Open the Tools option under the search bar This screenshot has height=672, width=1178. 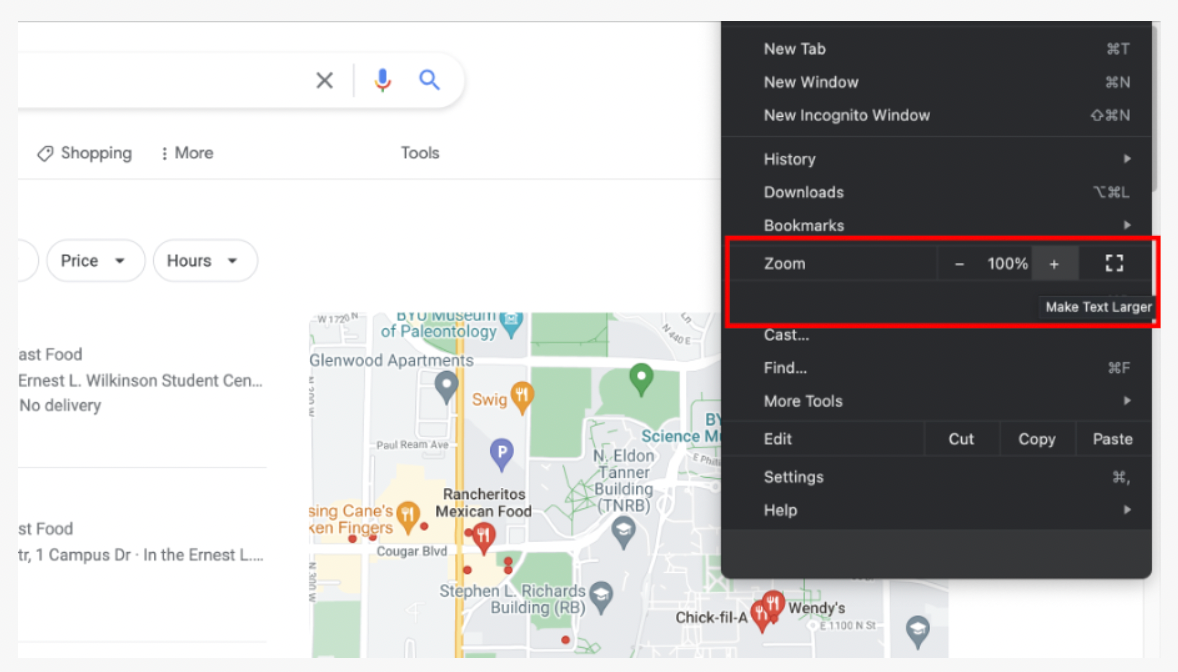point(419,153)
